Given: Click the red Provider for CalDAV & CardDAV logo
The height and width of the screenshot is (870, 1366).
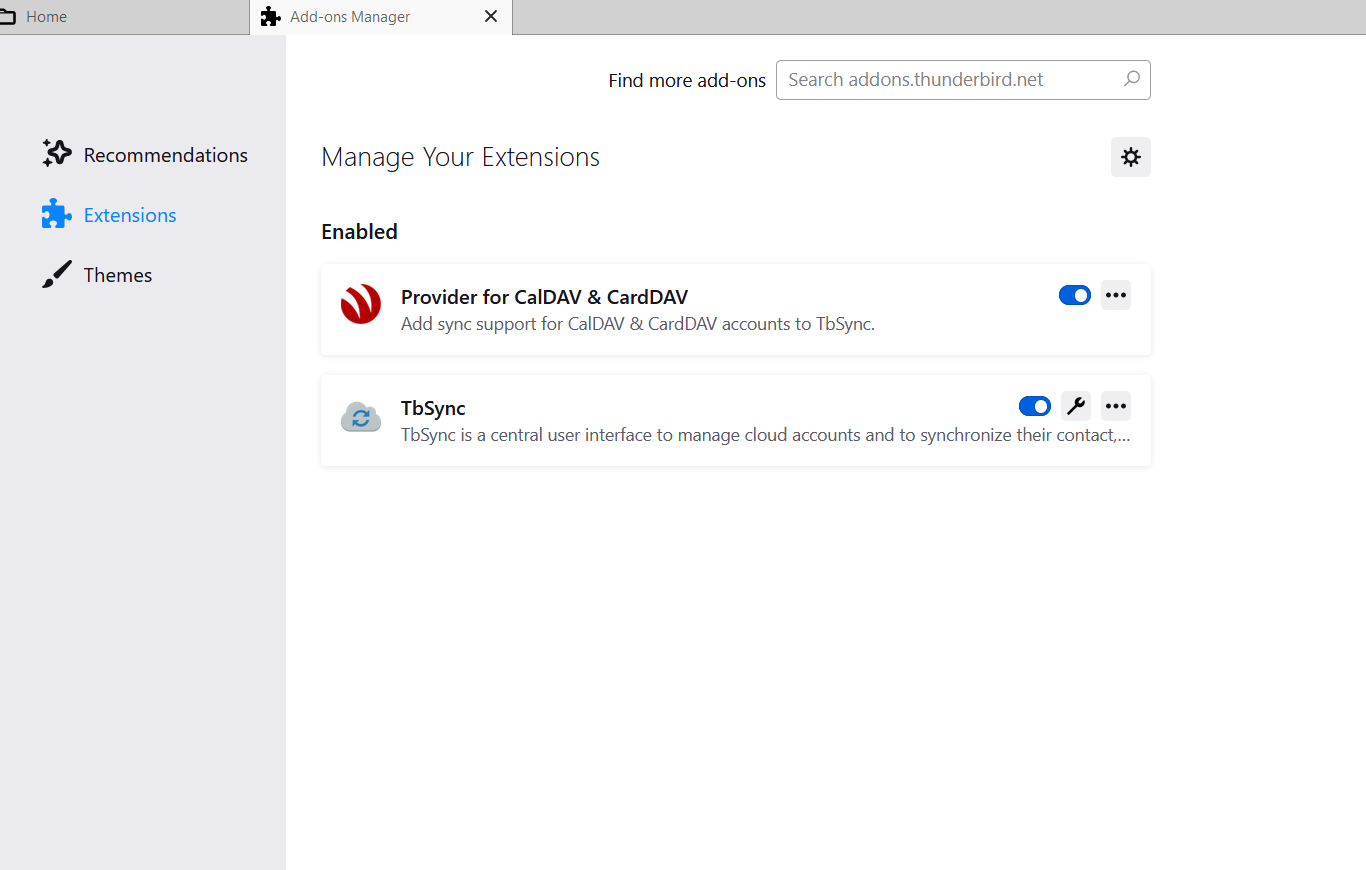Looking at the screenshot, I should [361, 304].
